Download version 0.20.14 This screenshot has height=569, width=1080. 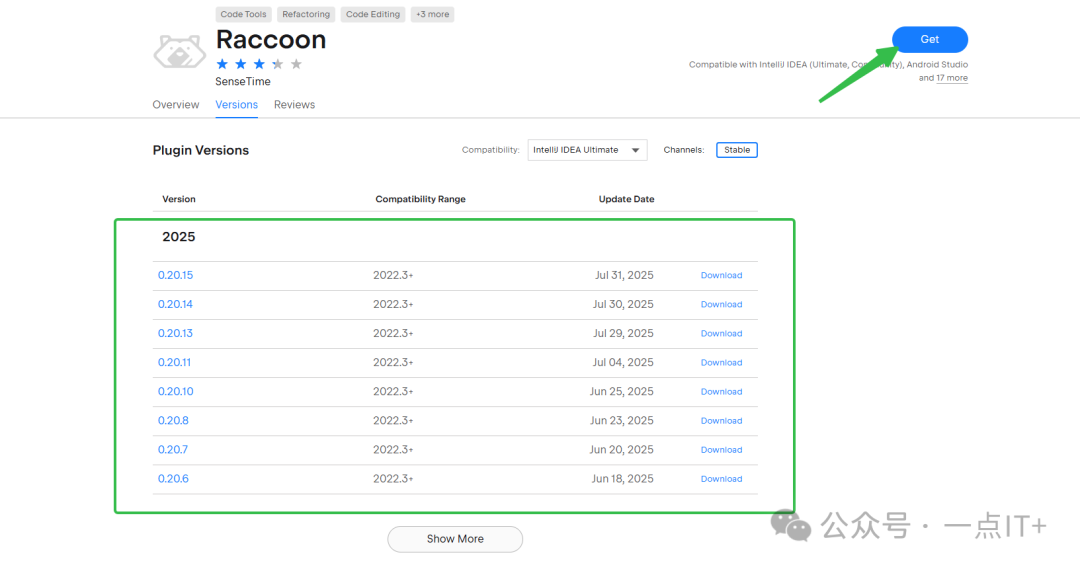click(x=721, y=304)
